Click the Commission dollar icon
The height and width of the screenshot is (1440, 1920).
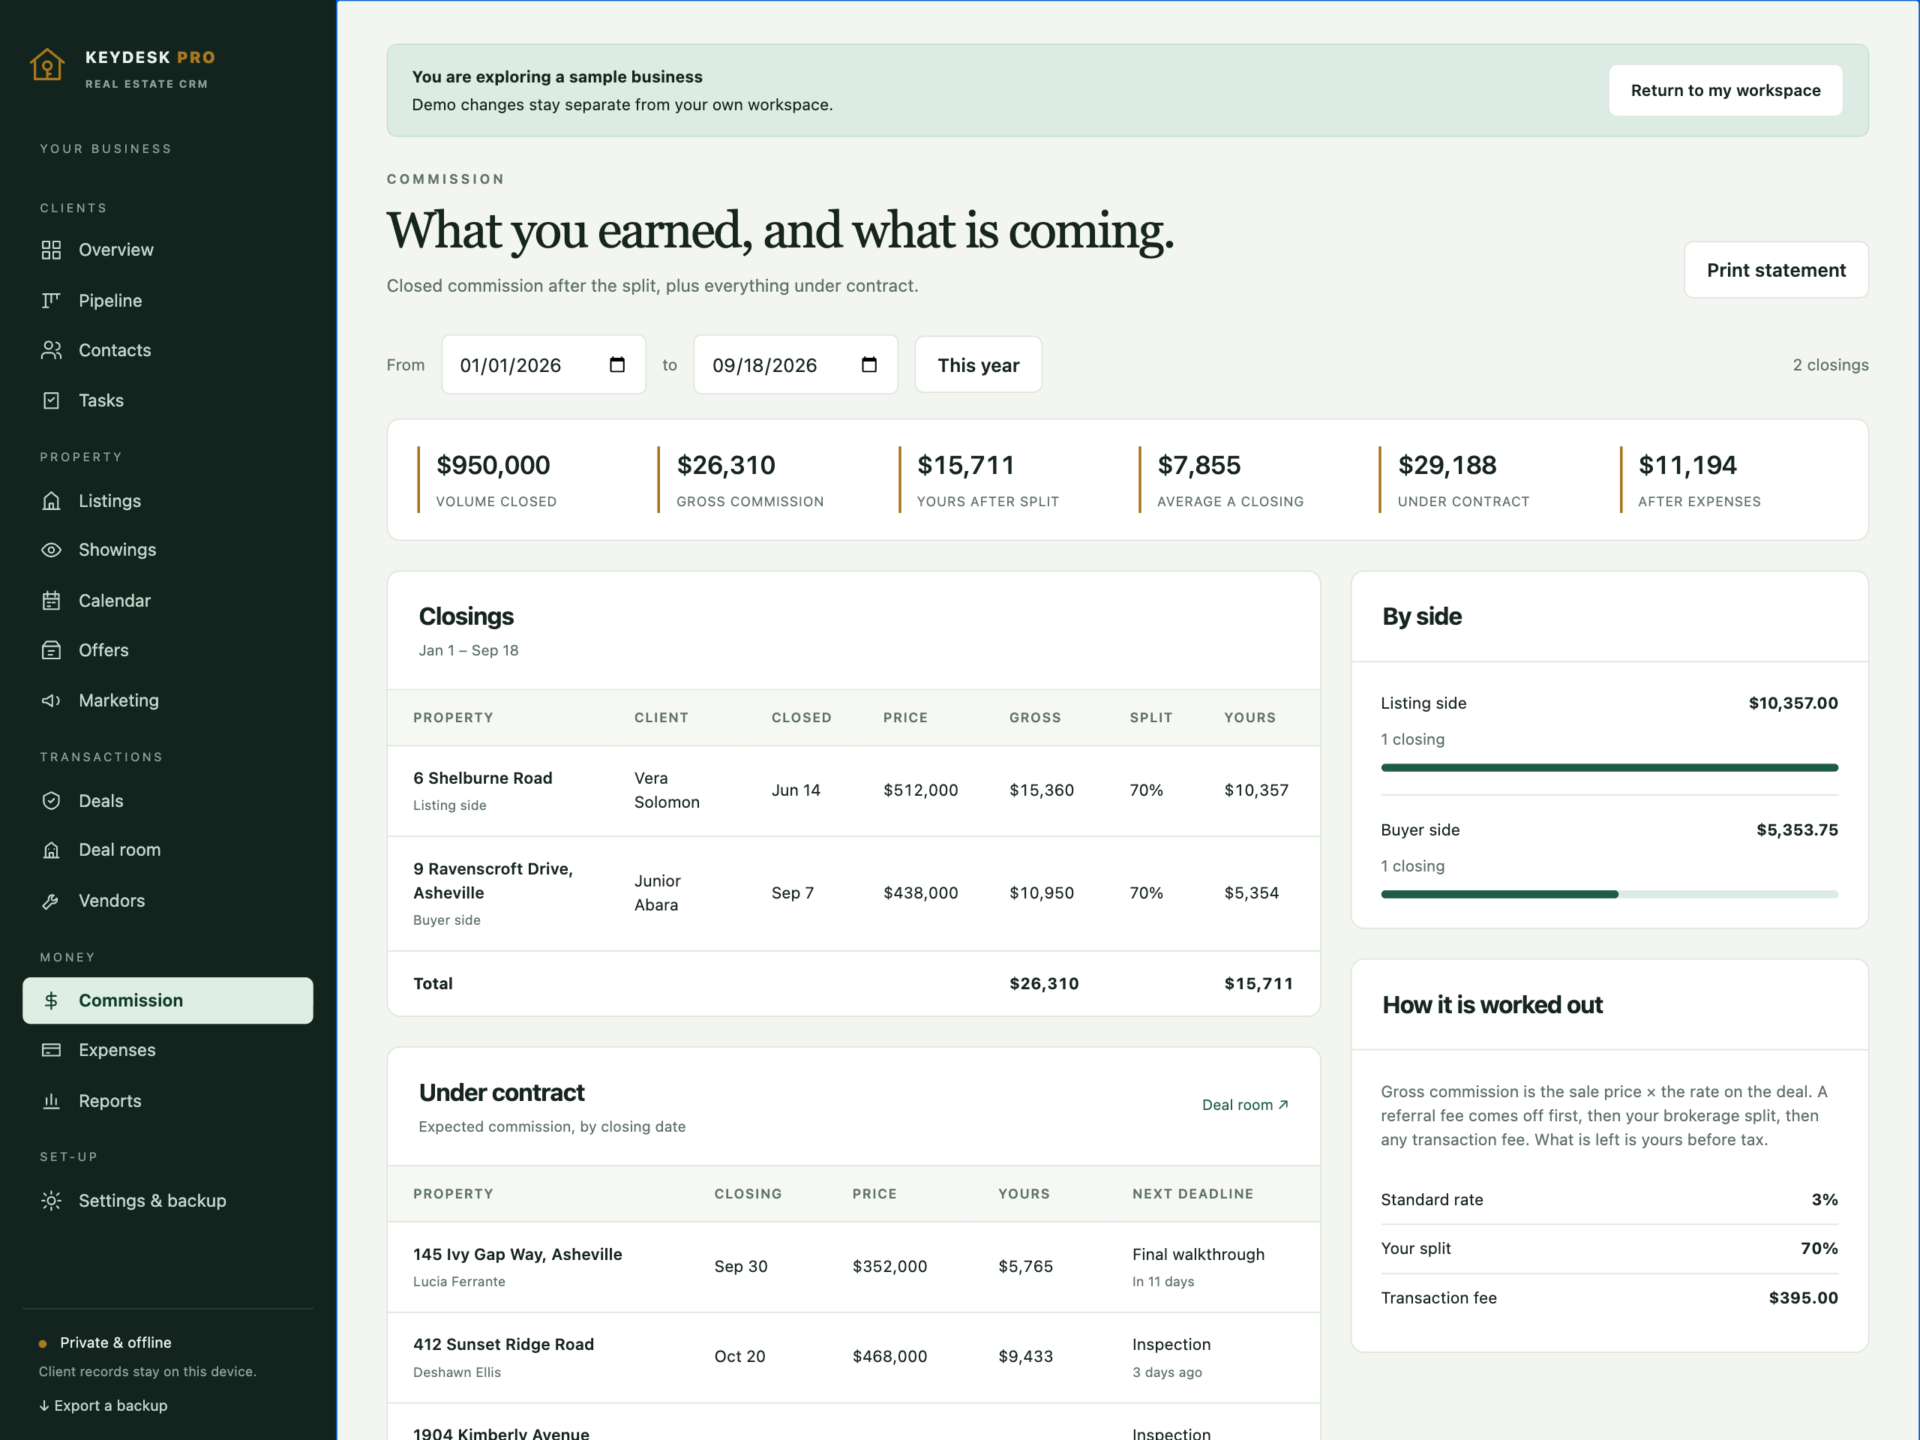(x=51, y=1001)
